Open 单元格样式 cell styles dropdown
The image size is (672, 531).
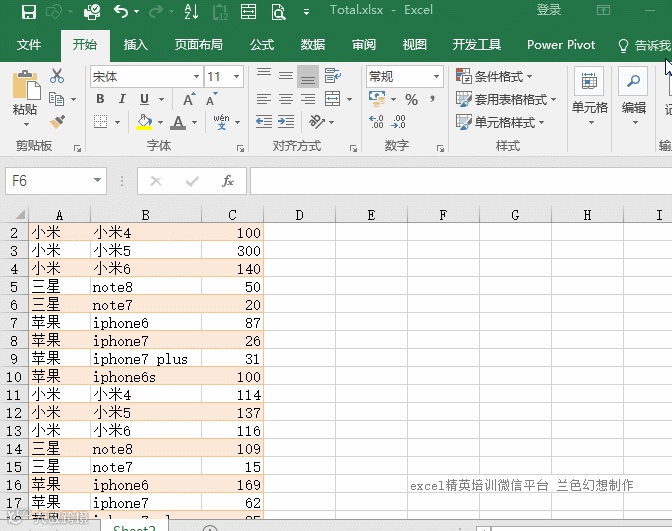click(x=500, y=122)
